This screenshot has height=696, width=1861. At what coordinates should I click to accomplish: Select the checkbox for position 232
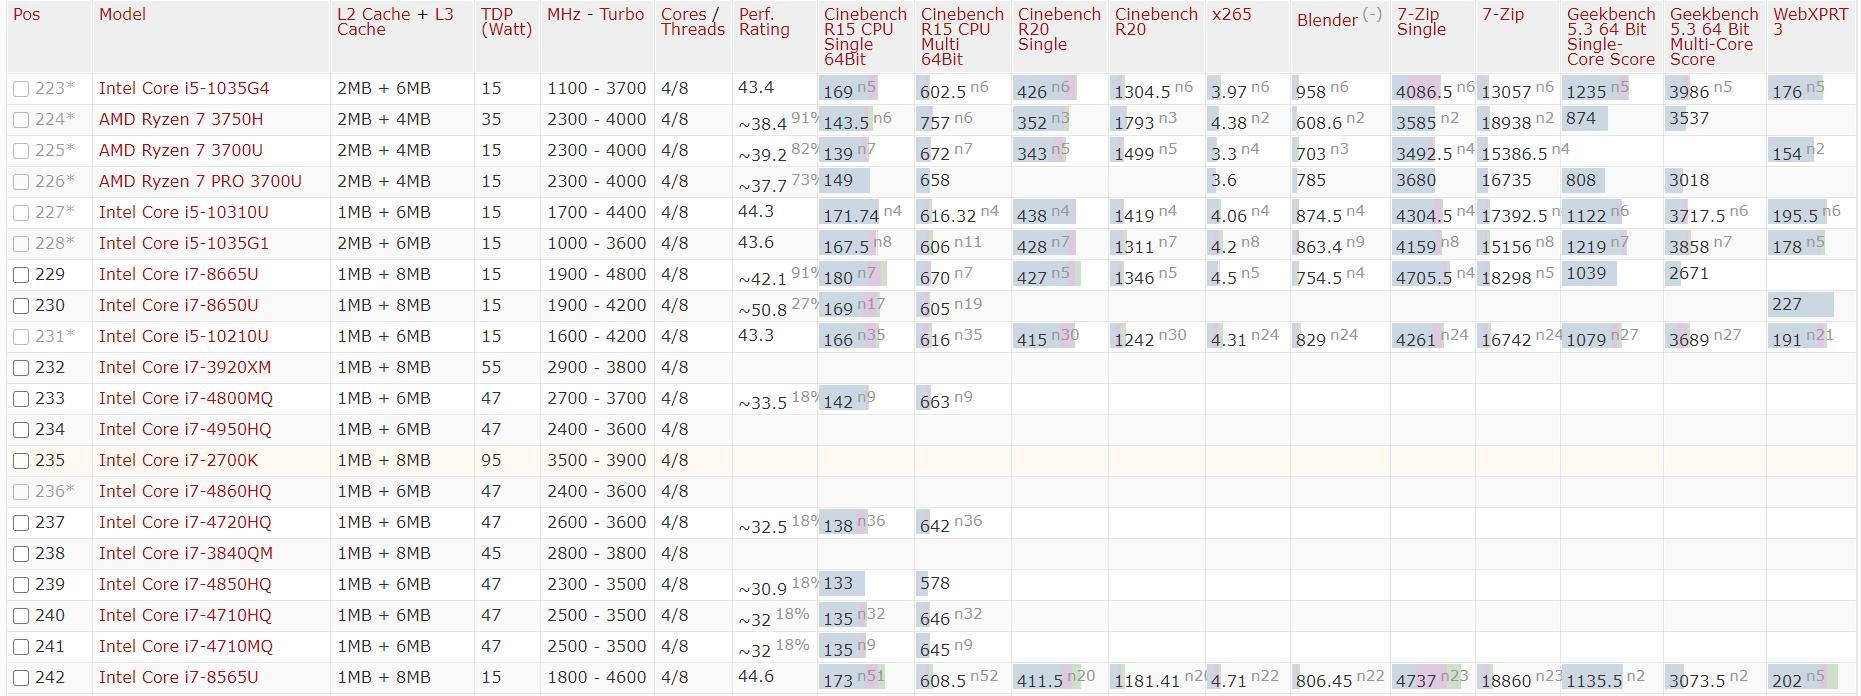pos(21,368)
